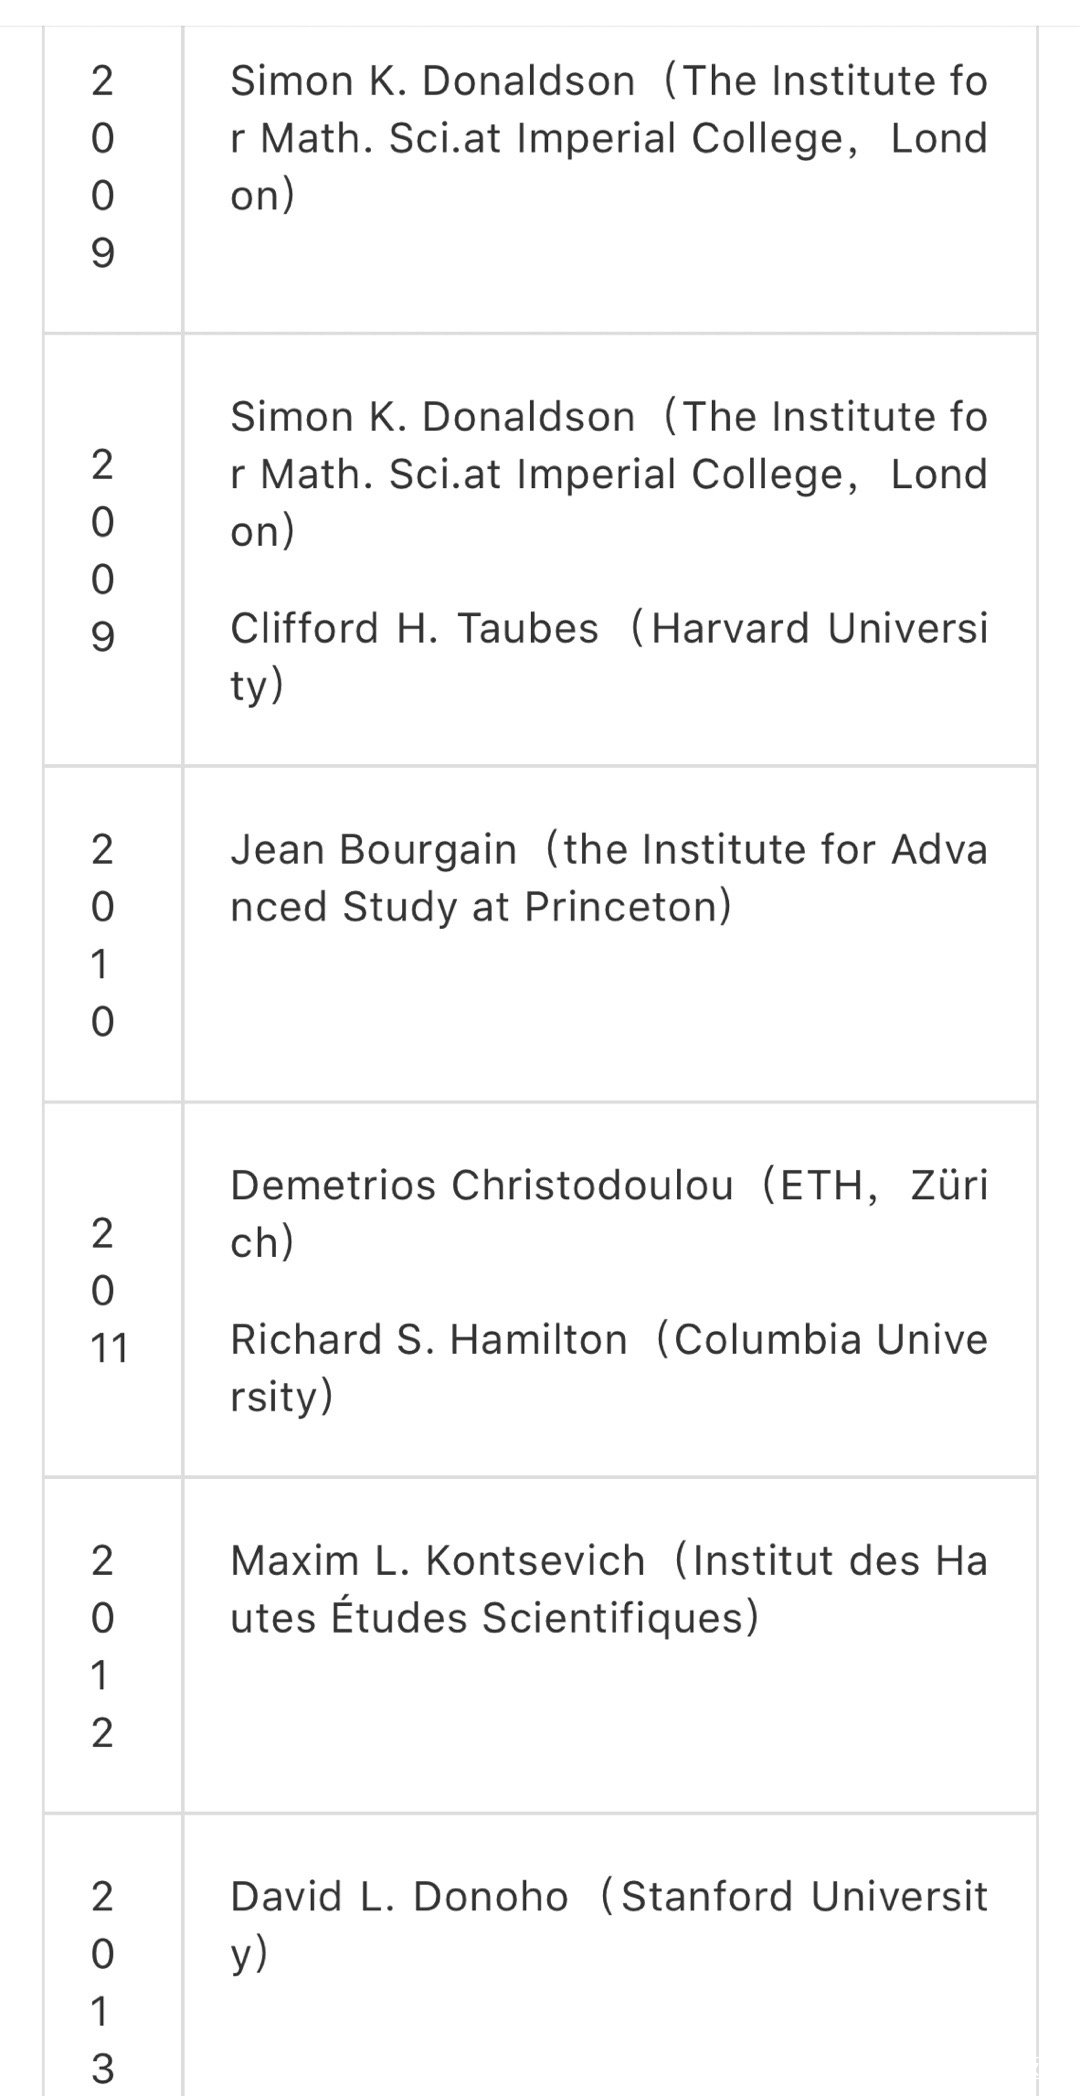Image resolution: width=1080 pixels, height=2096 pixels.
Task: Click the name Clifford H. Taubes
Action: (414, 629)
